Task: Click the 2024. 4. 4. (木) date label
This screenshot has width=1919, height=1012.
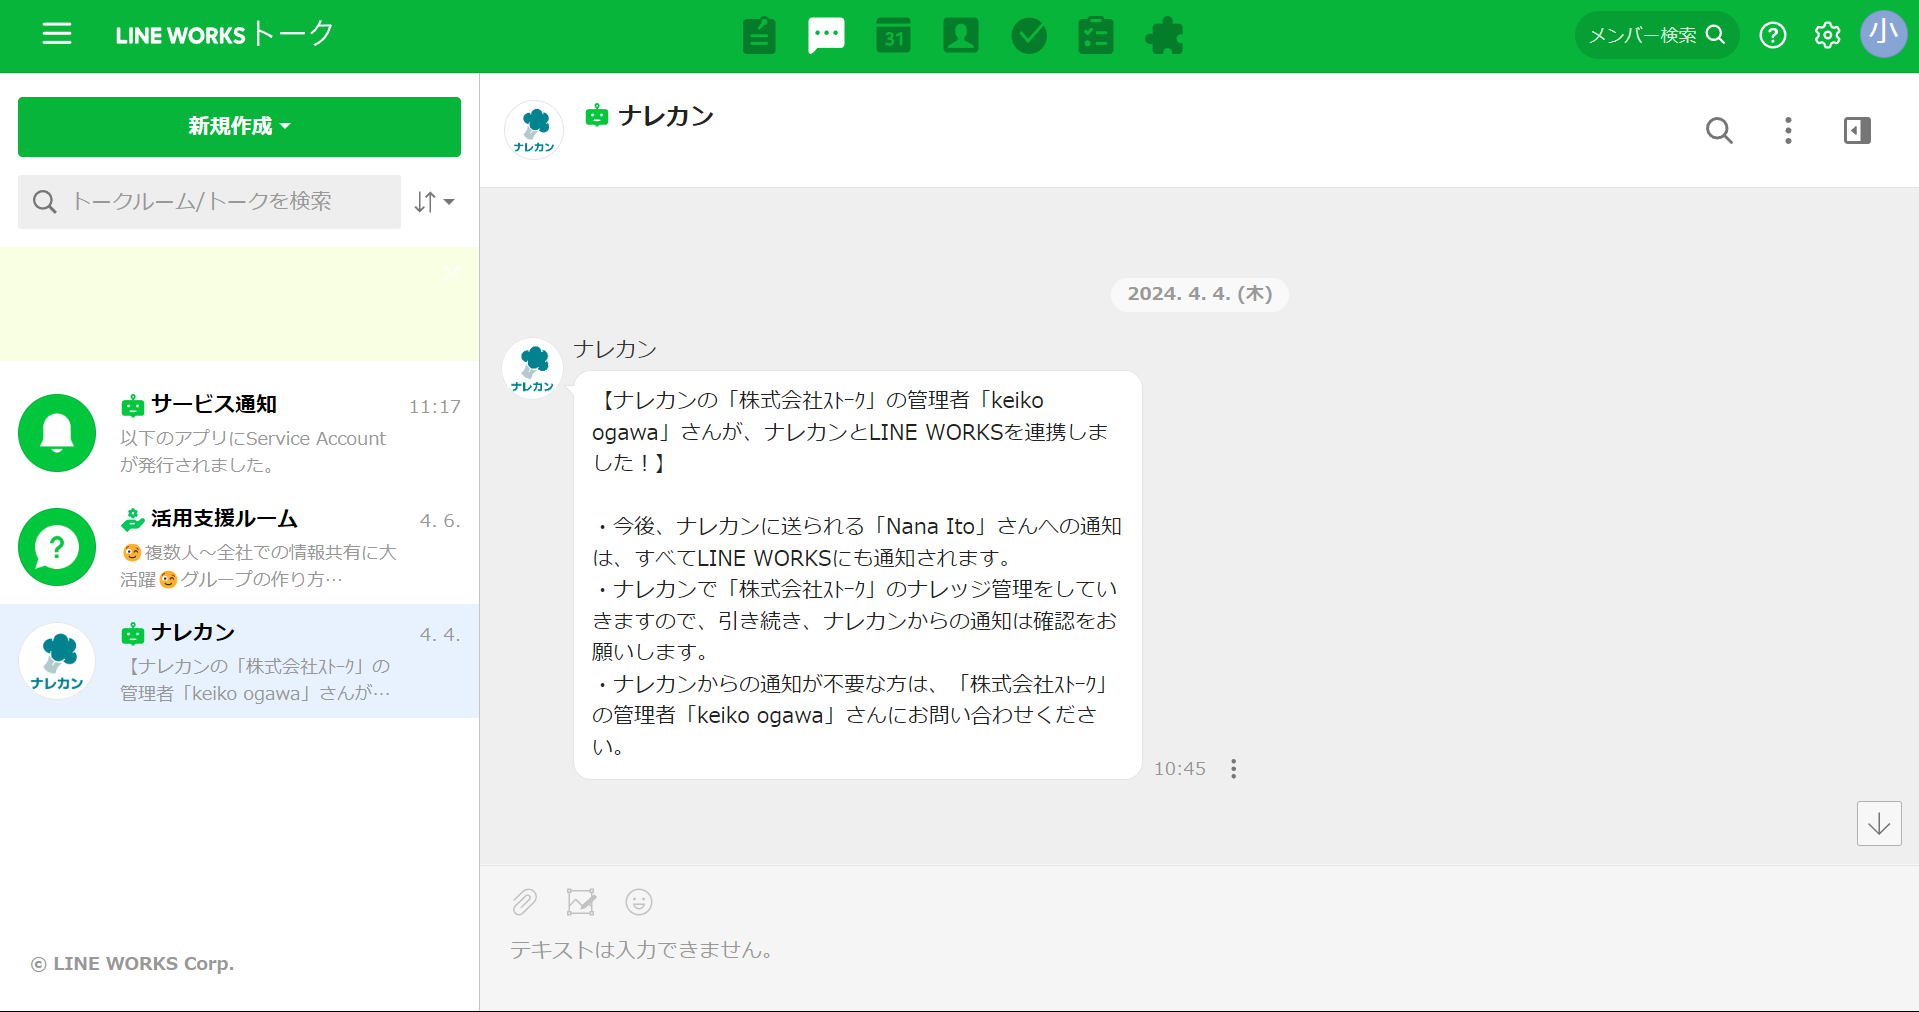Action: pyautogui.click(x=1199, y=294)
